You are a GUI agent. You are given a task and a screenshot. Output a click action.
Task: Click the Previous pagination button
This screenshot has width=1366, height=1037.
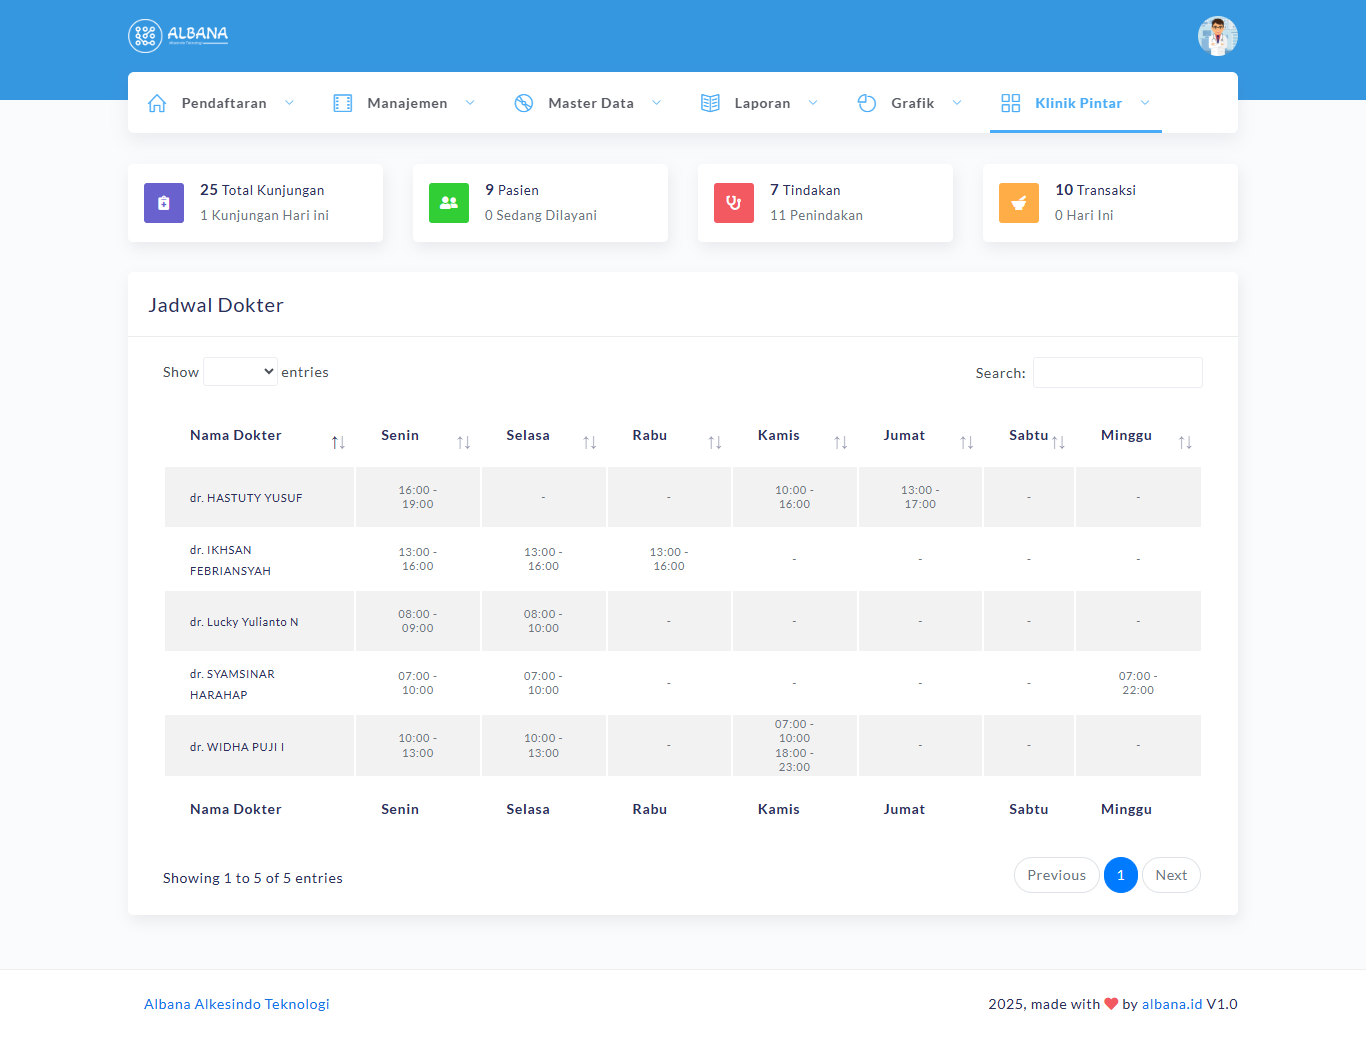pyautogui.click(x=1056, y=875)
